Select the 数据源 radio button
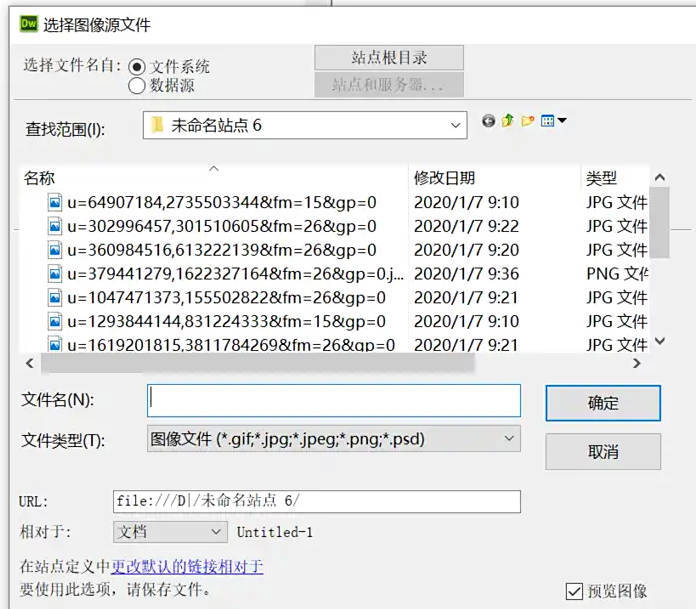 tap(137, 86)
